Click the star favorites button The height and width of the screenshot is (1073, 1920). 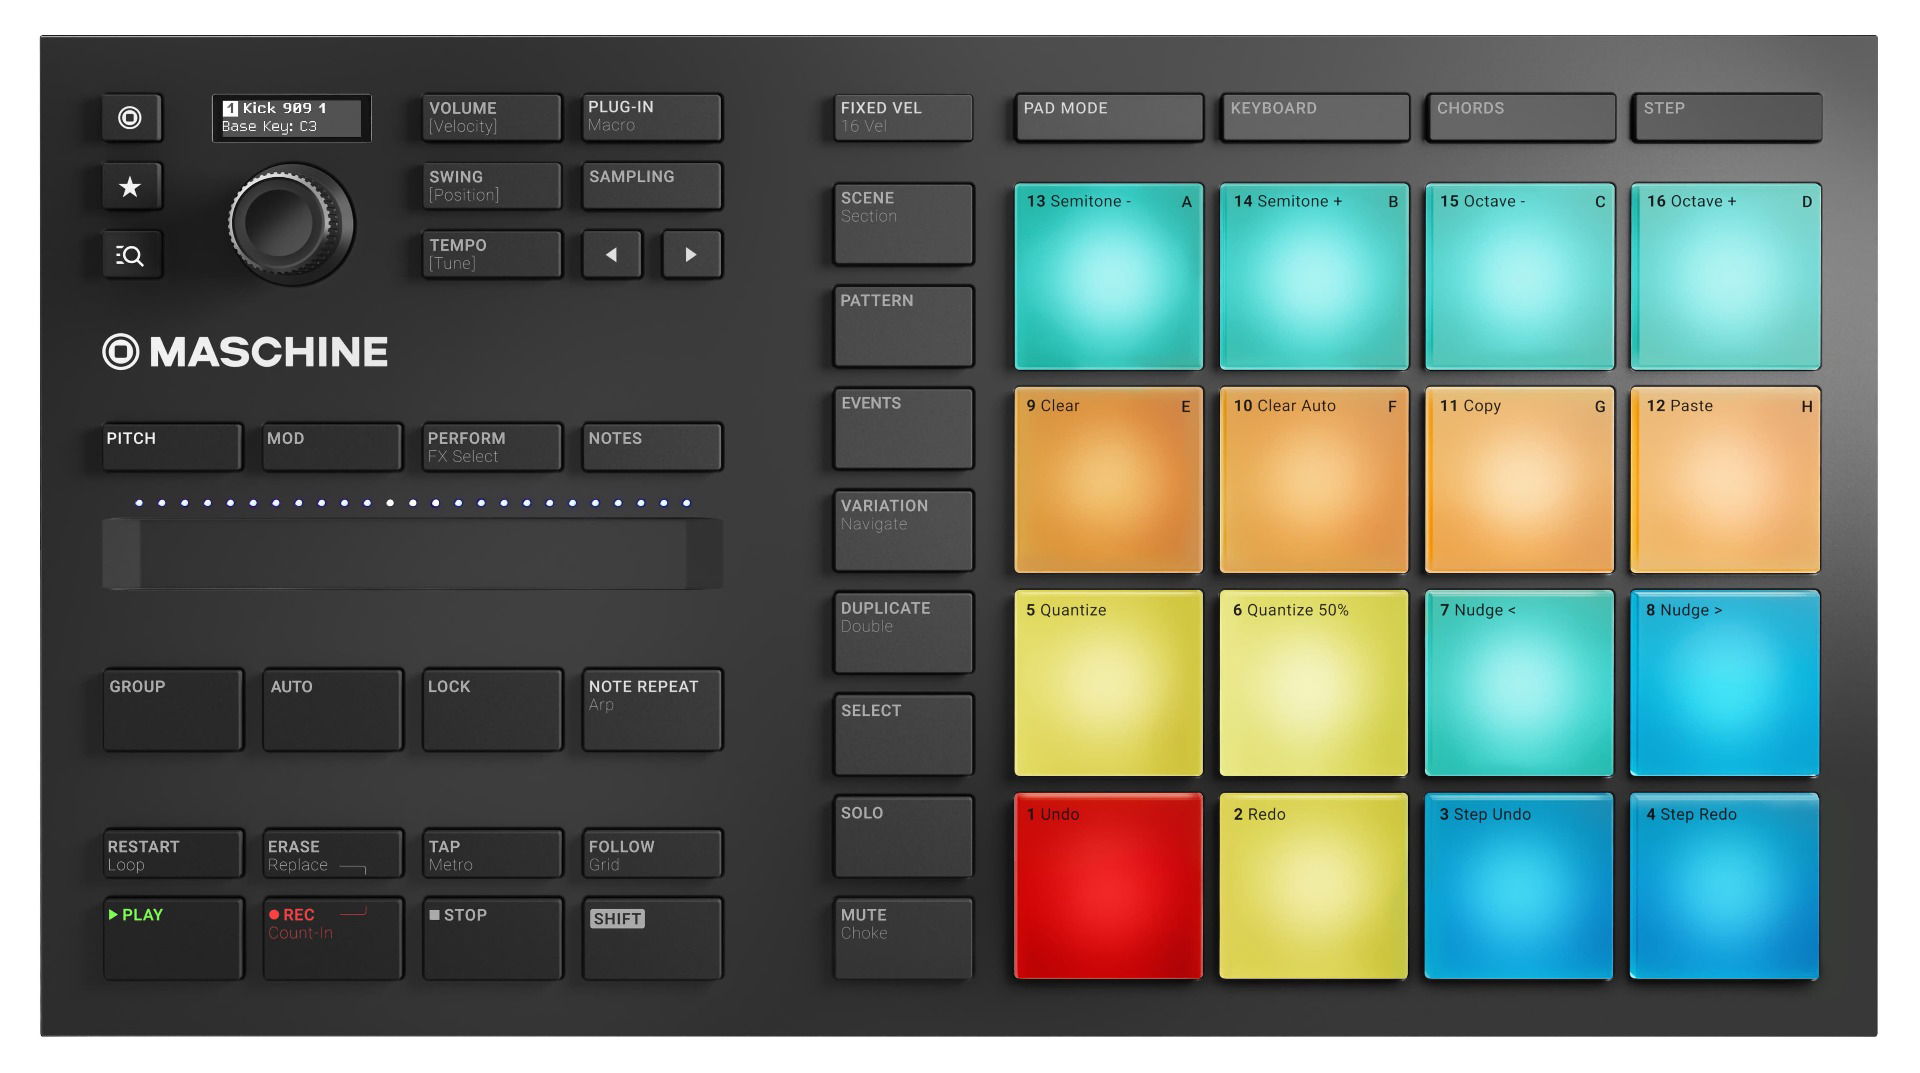131,186
